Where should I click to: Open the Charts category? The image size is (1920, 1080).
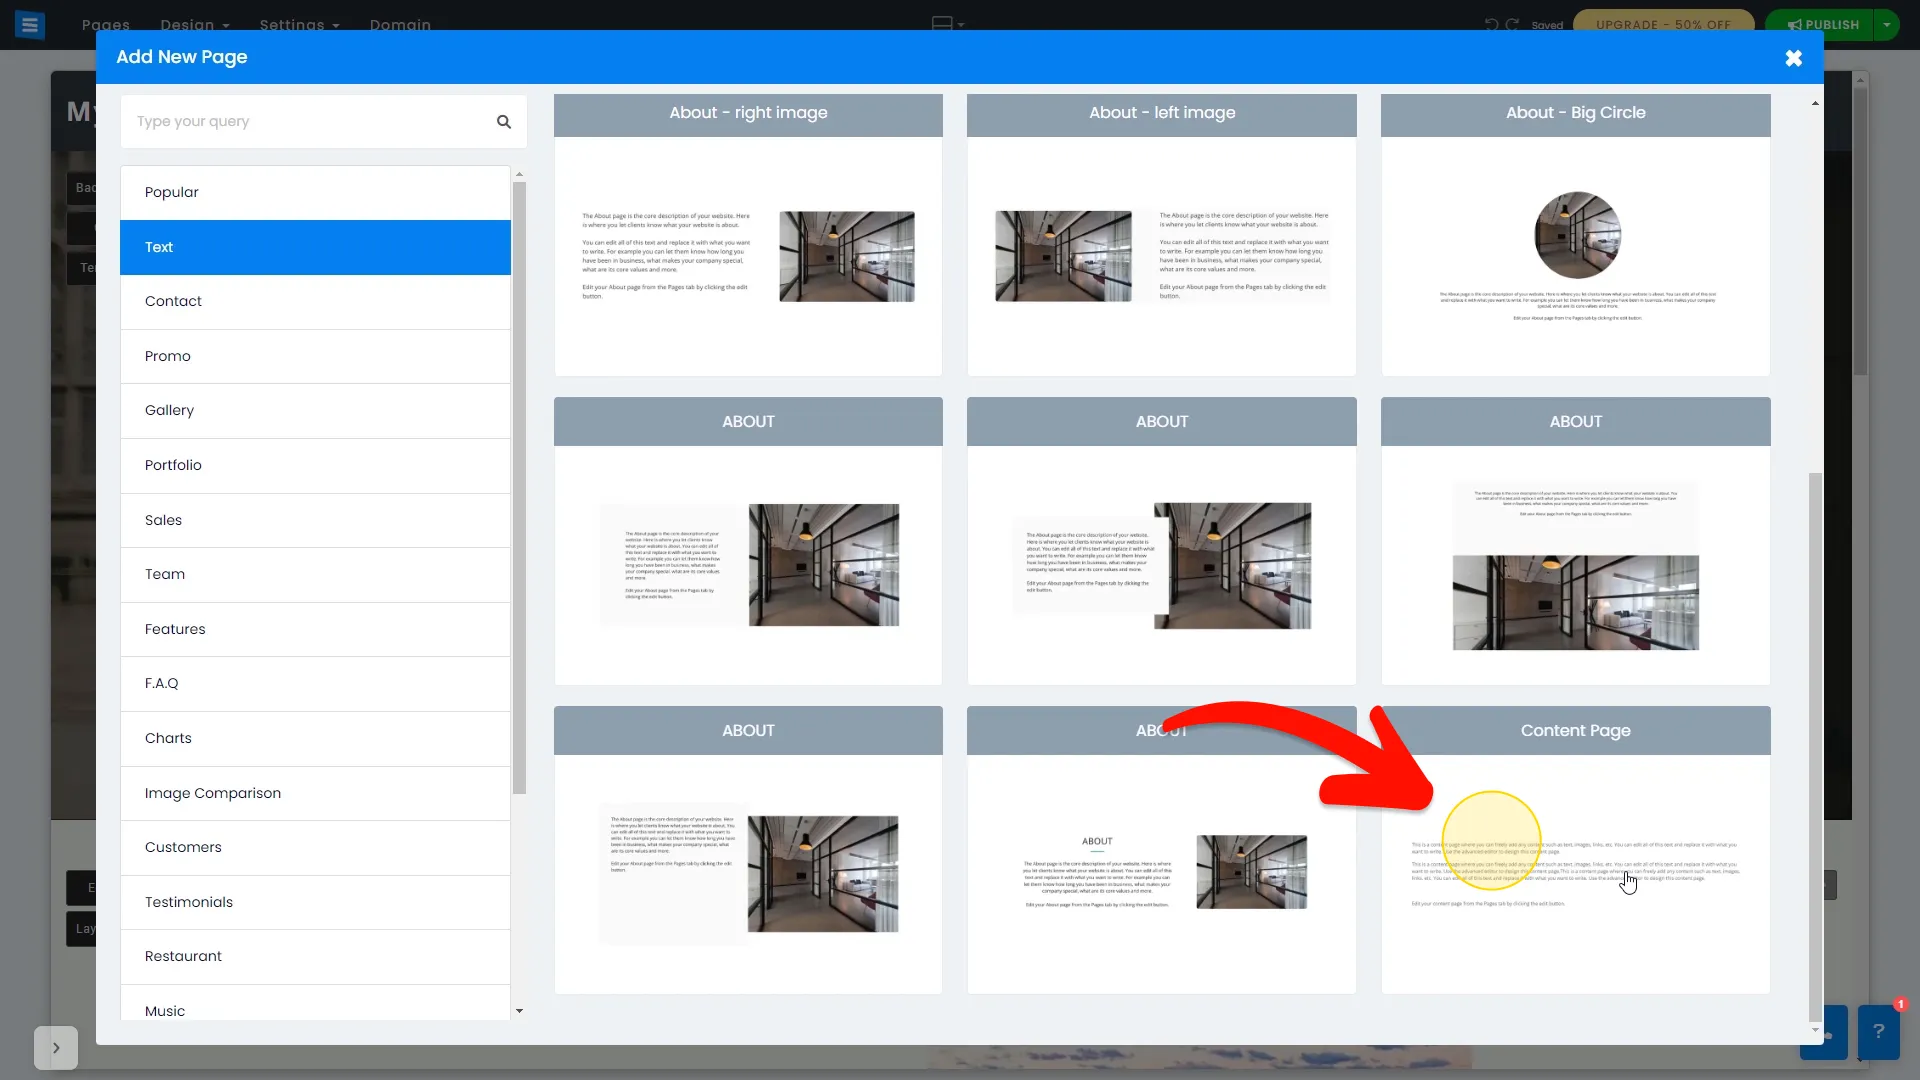tap(315, 738)
